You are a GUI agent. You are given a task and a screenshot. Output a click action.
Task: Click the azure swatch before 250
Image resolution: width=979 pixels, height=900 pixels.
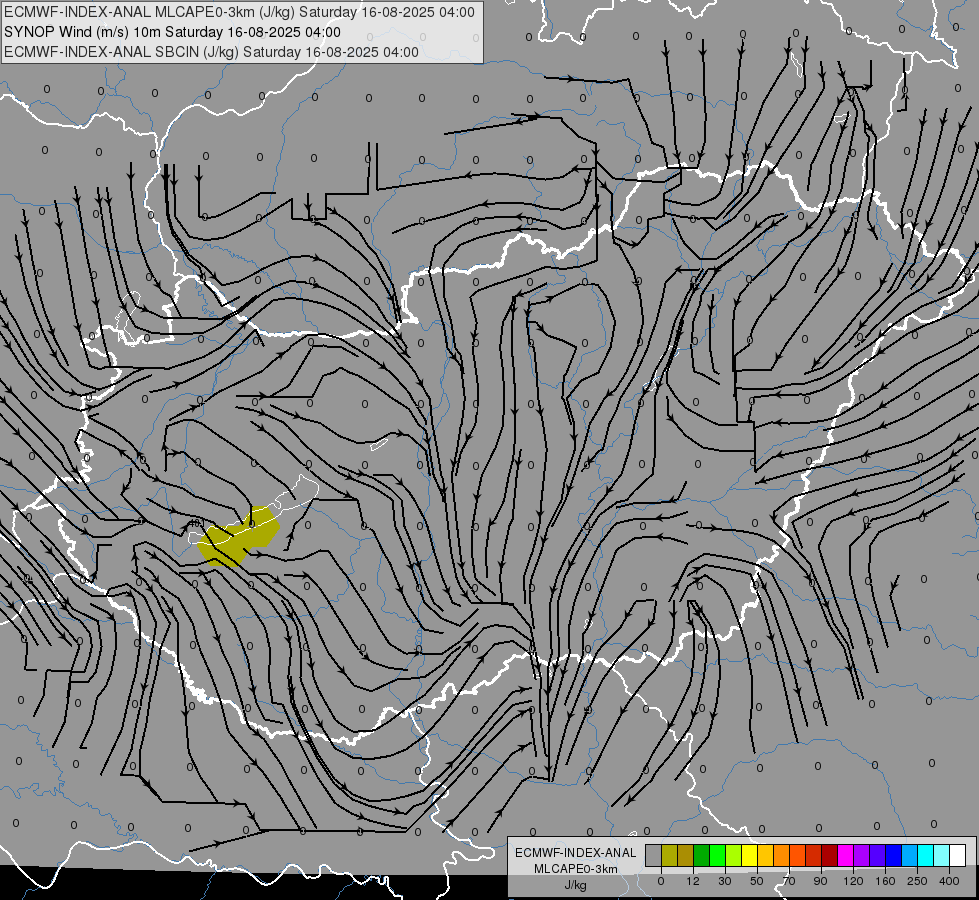910,856
